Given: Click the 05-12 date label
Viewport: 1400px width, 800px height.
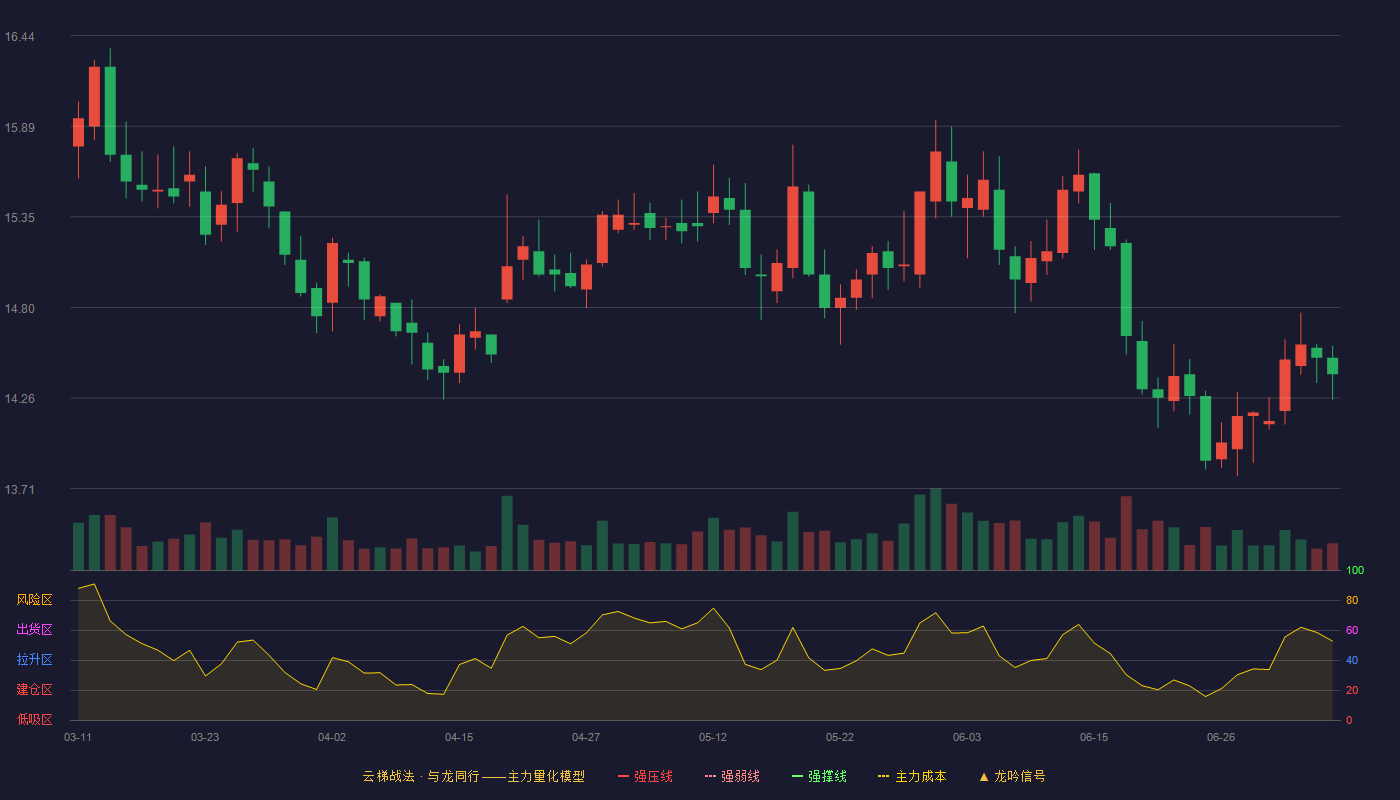Looking at the screenshot, I should tap(713, 737).
